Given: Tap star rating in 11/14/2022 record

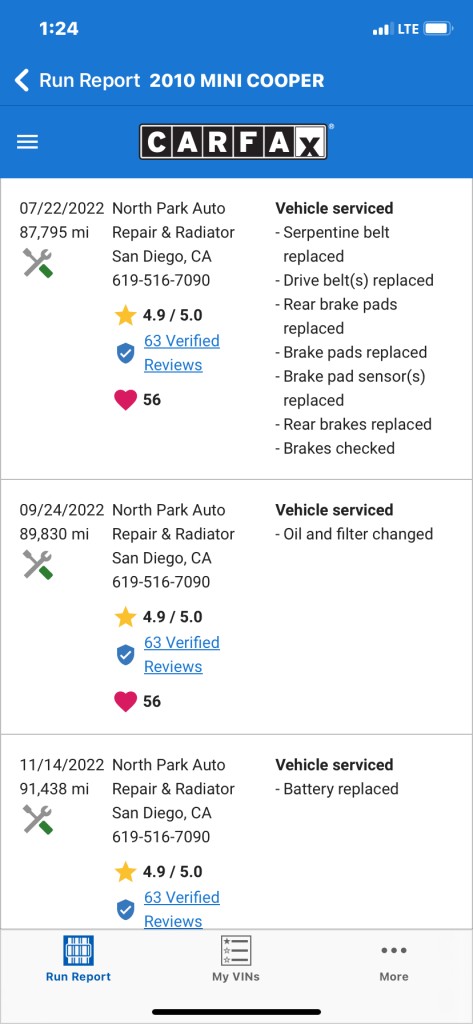Looking at the screenshot, I should tap(158, 872).
